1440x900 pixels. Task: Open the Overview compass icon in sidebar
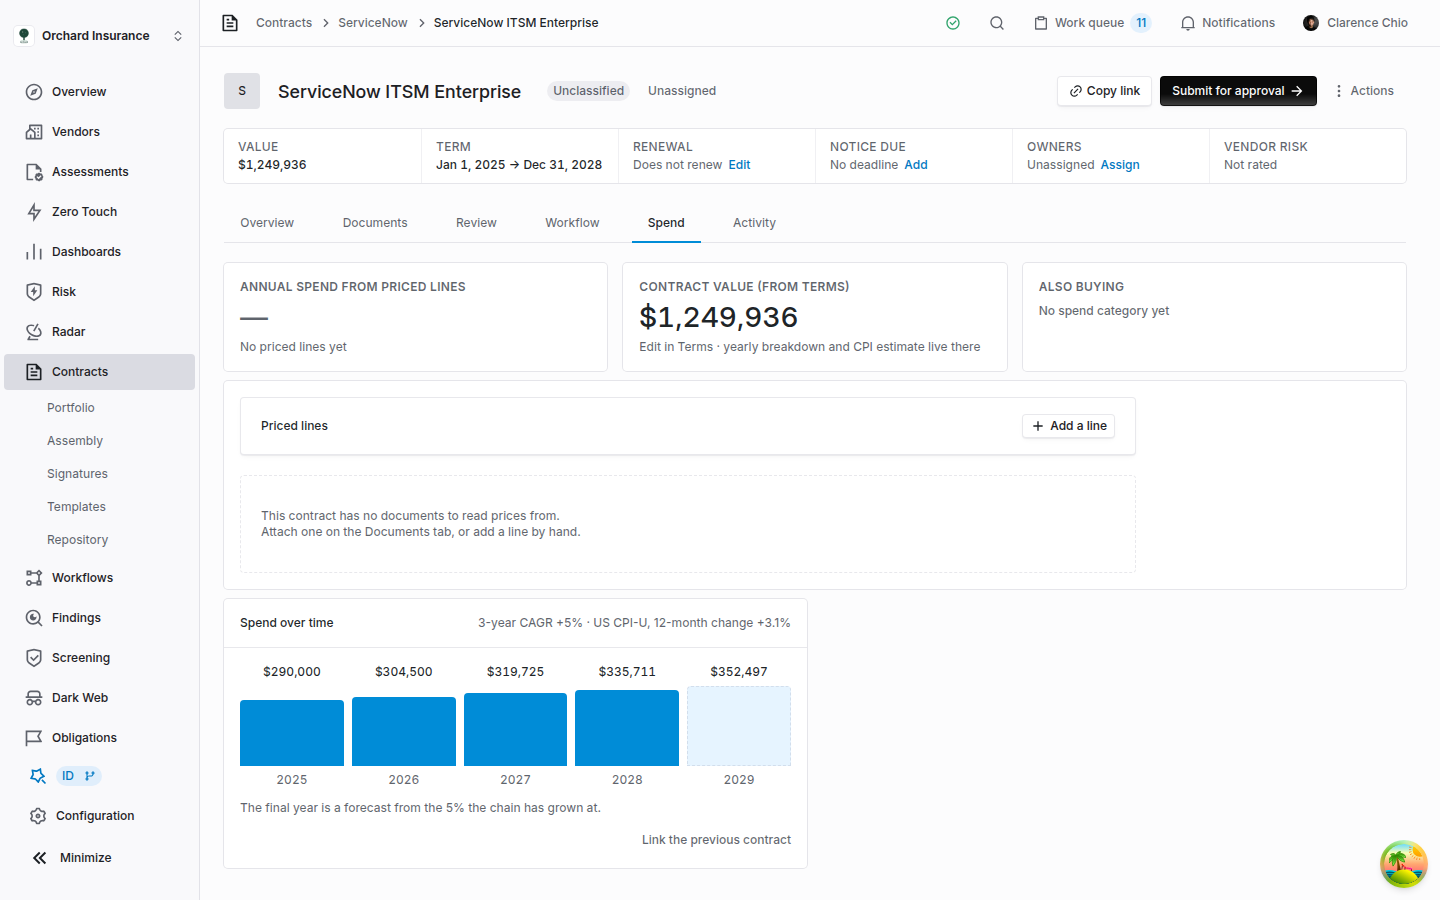tap(34, 92)
